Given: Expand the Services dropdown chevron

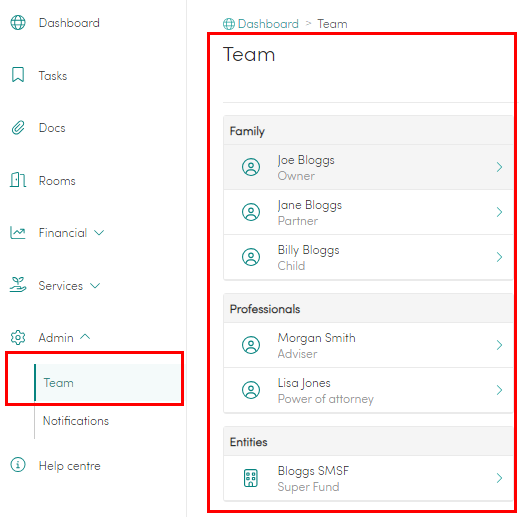Looking at the screenshot, I should (95, 286).
